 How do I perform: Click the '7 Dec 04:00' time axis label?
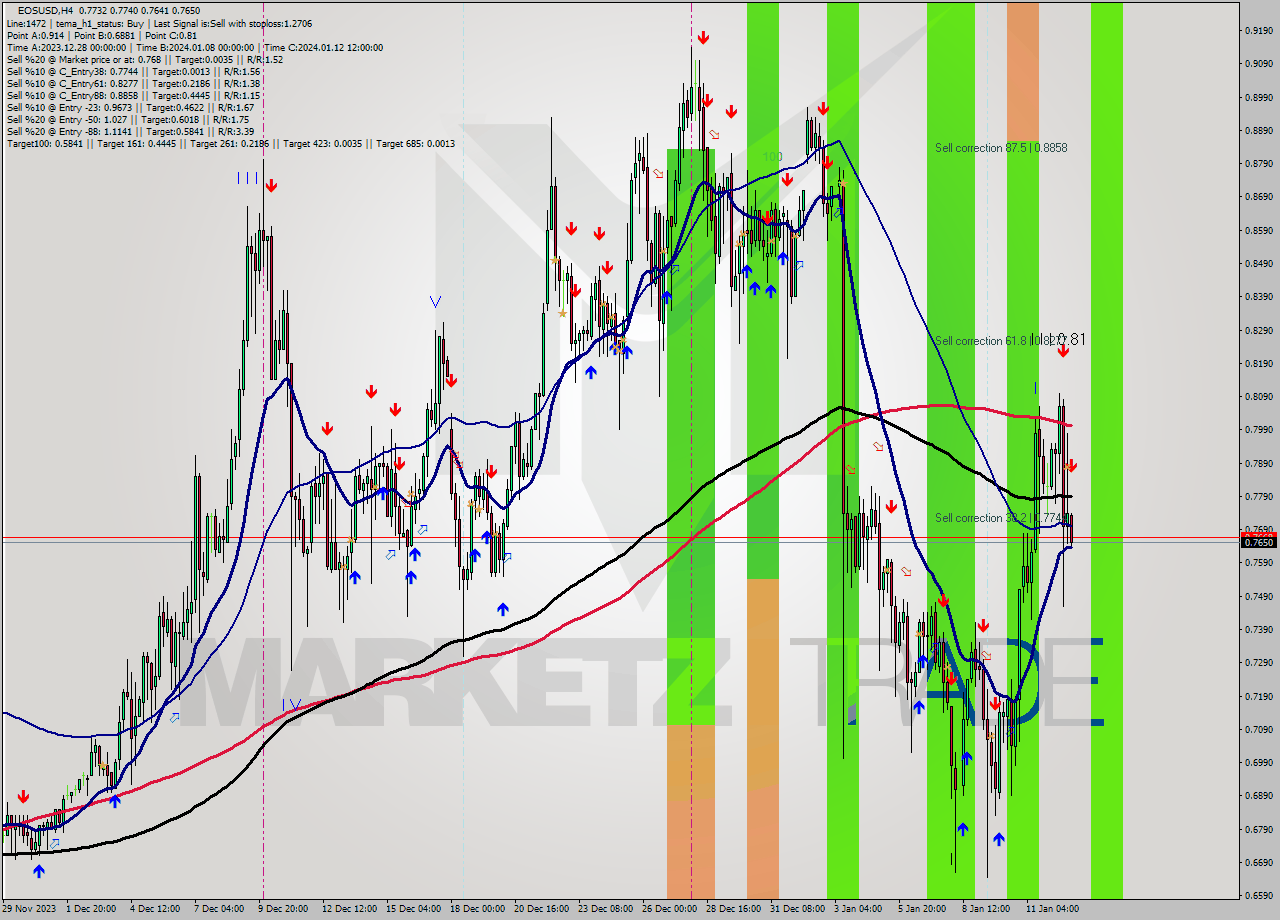point(219,909)
